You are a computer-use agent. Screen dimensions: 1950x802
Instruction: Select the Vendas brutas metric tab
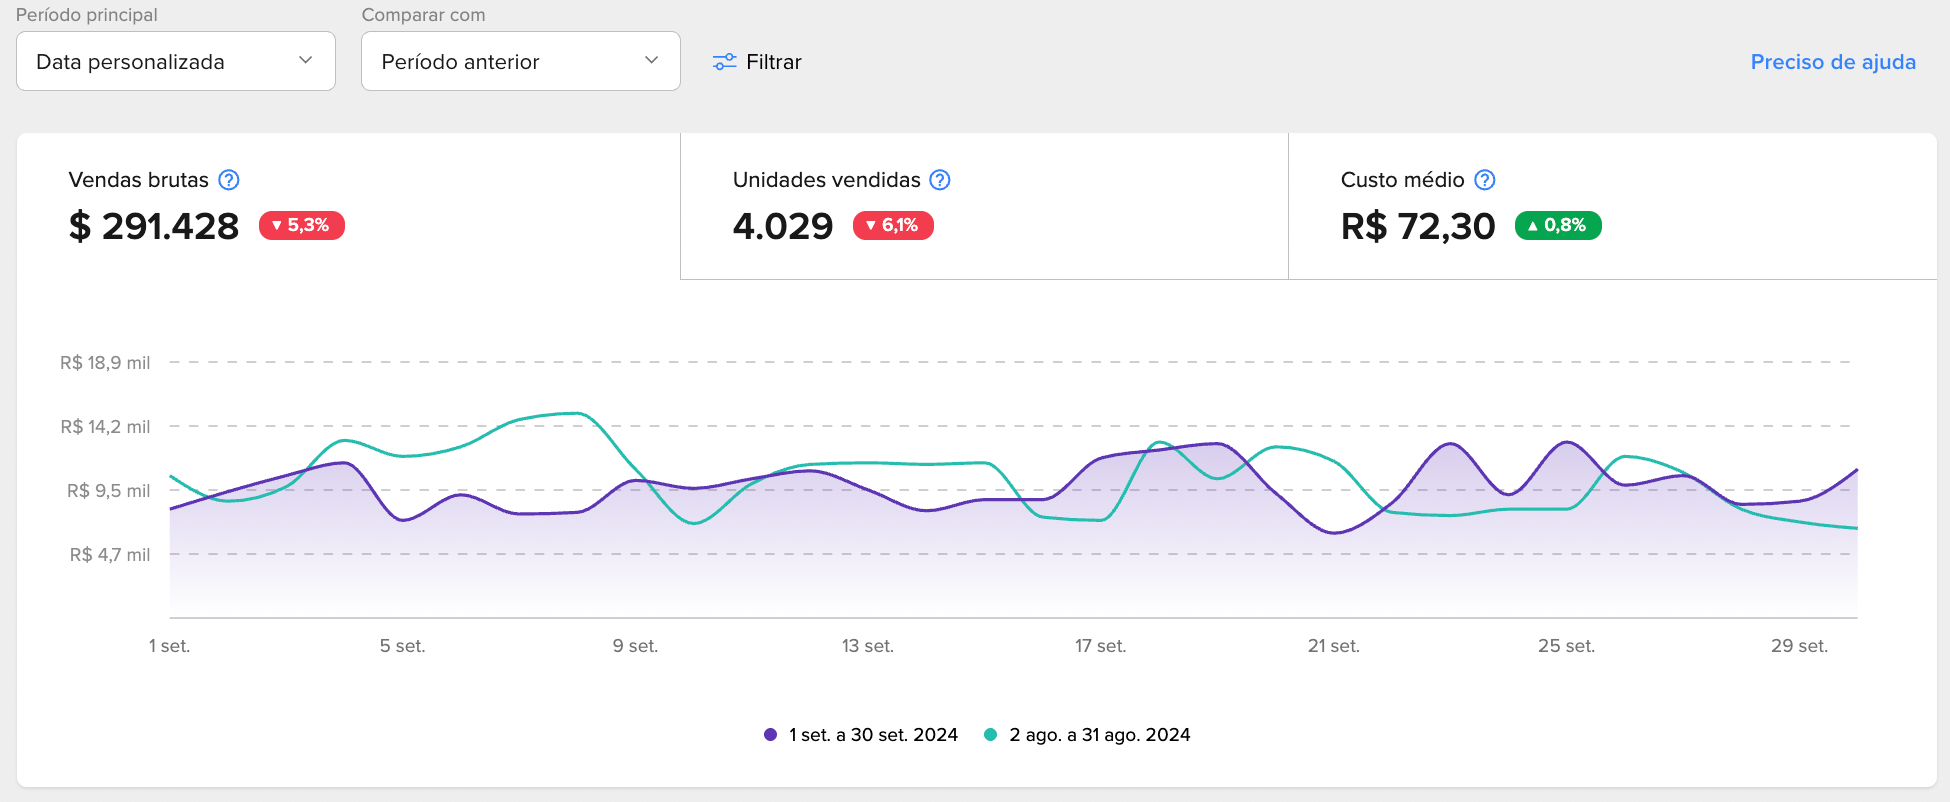[348, 206]
